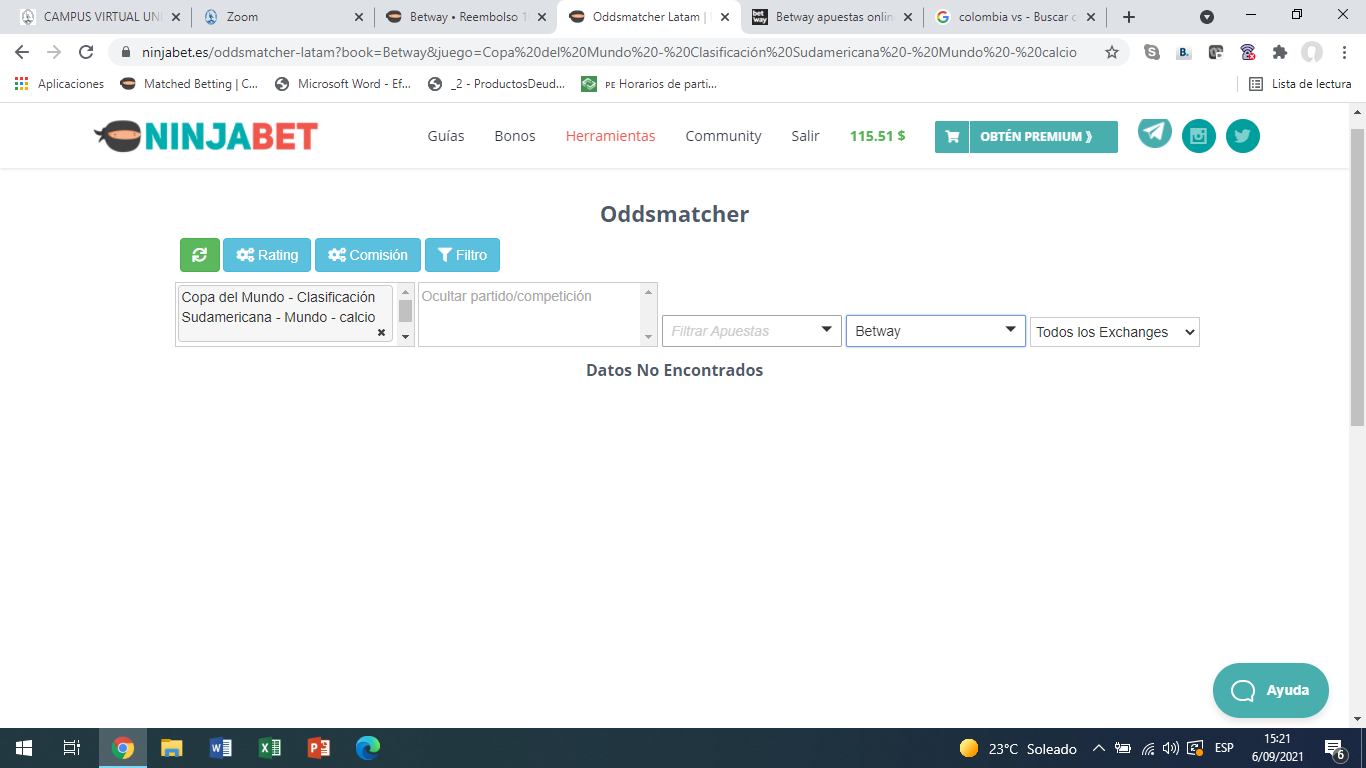Click the green refresh odds button
1366x768 pixels.
tap(199, 255)
